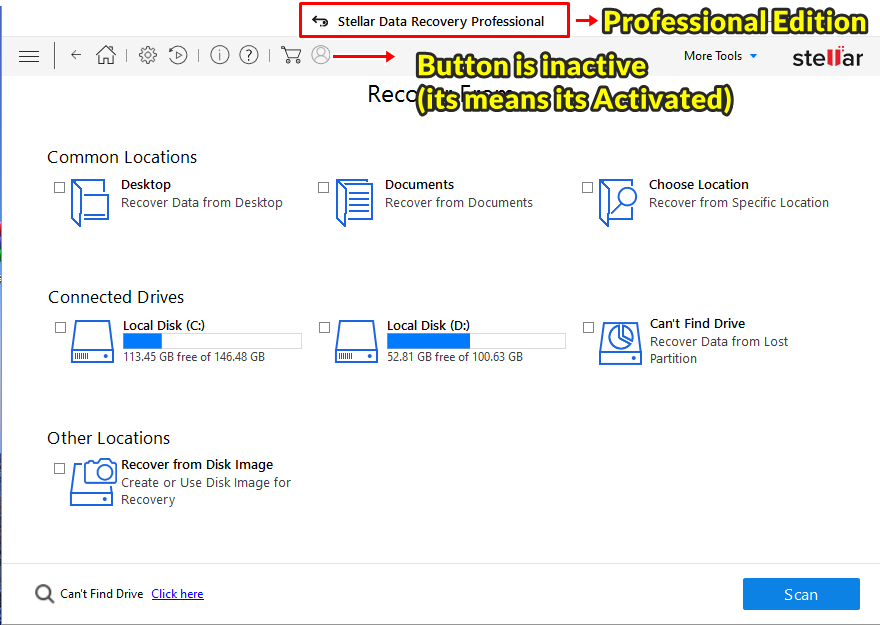This screenshot has width=880, height=625.
Task: Click the Local Disk (D:) label
Action: (x=428, y=325)
